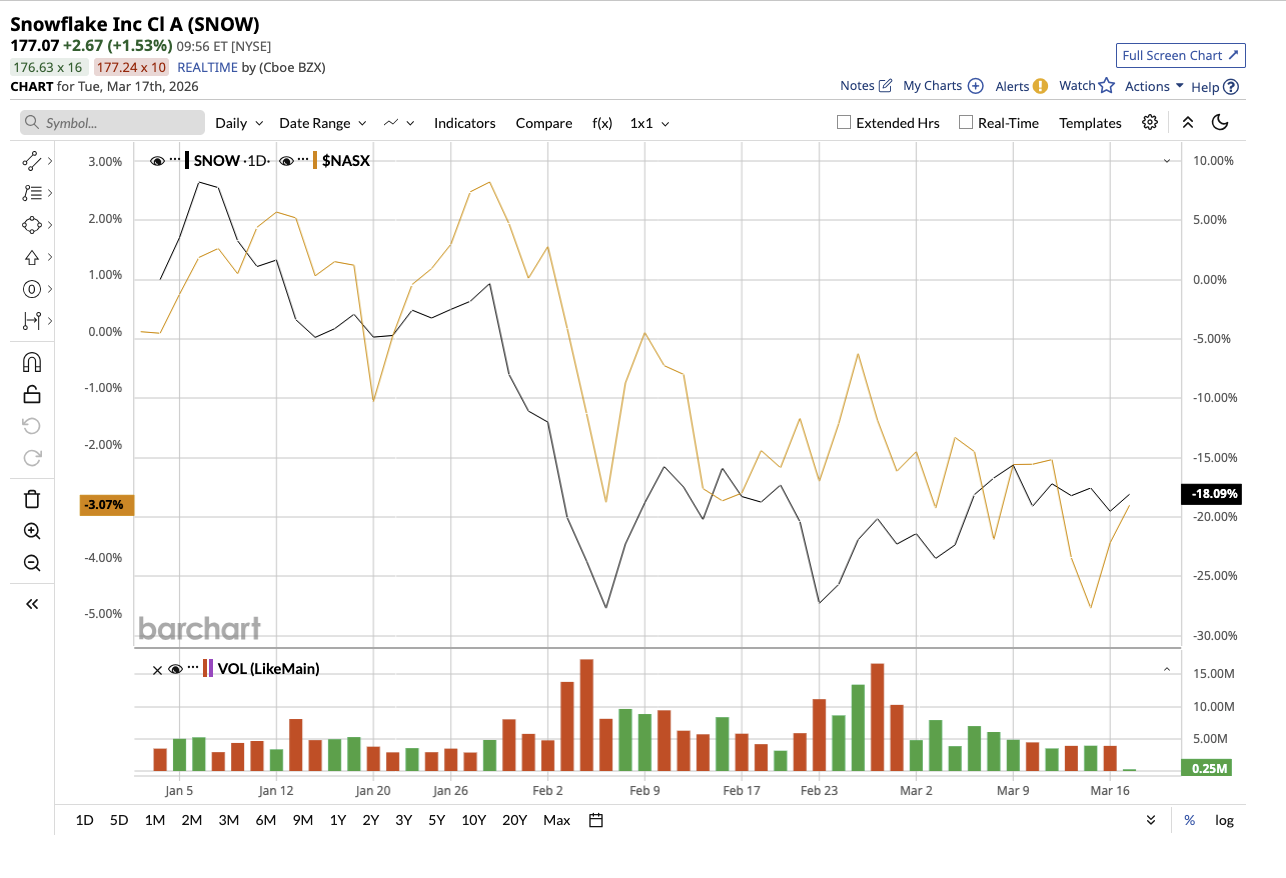Toggle logarithmic scale

click(1224, 820)
